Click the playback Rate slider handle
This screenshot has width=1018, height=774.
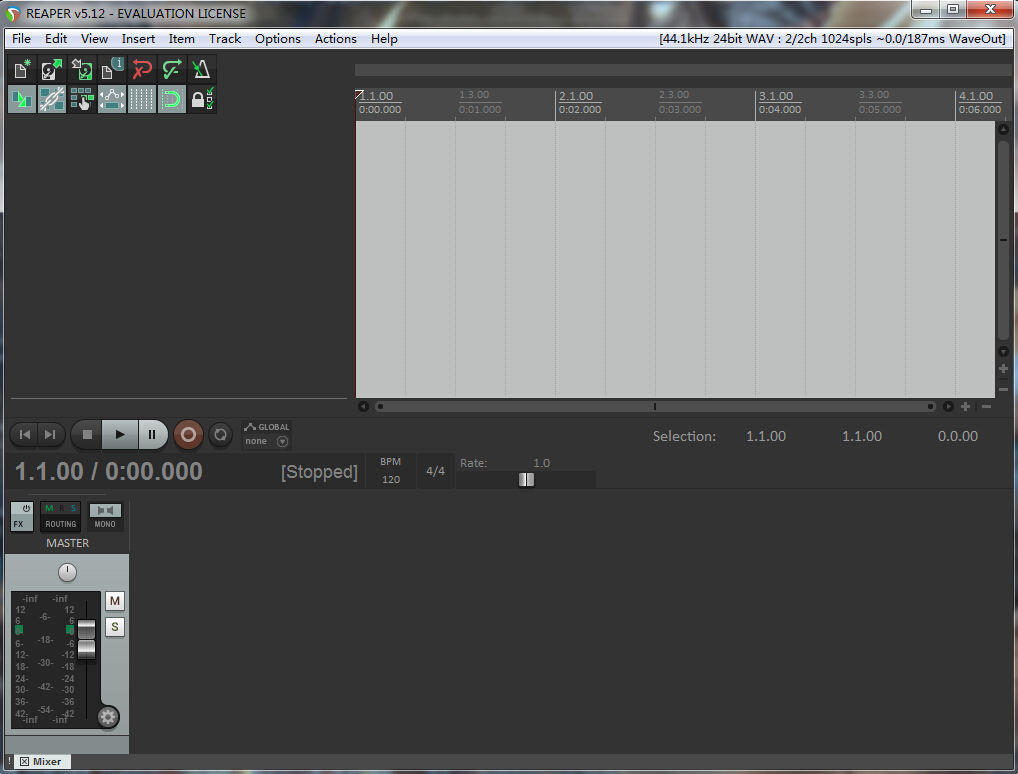(x=526, y=479)
